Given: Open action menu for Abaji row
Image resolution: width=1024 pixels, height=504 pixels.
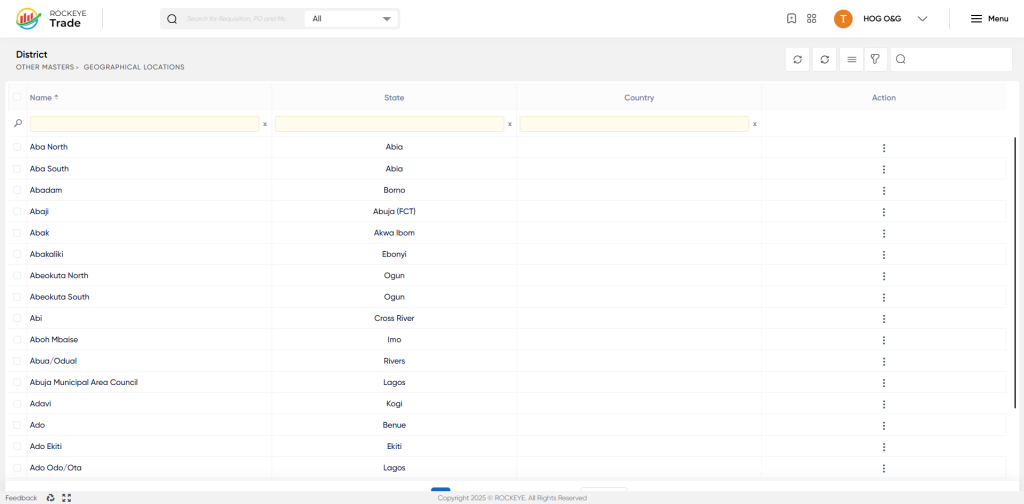Looking at the screenshot, I should tap(884, 212).
